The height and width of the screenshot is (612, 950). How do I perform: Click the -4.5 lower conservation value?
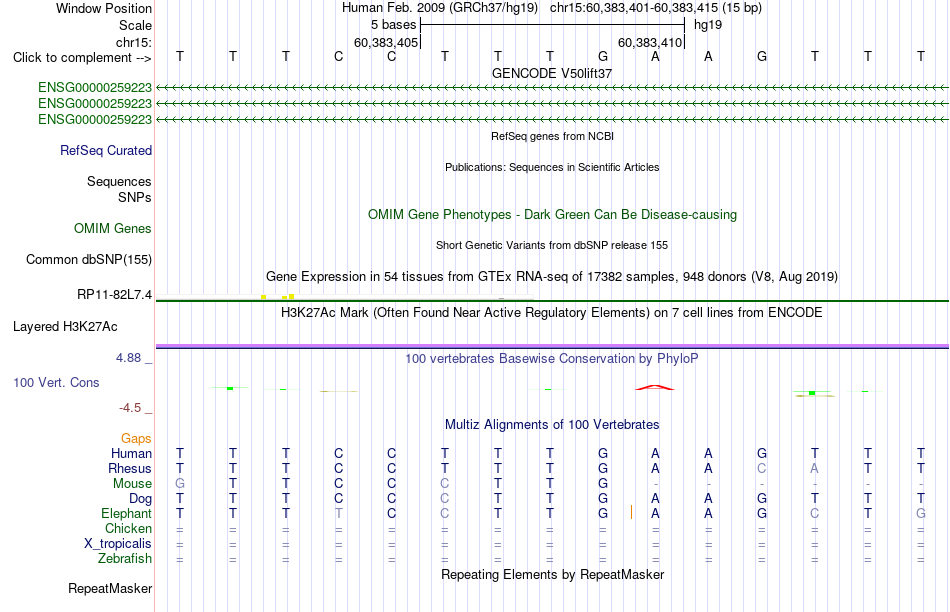130,408
